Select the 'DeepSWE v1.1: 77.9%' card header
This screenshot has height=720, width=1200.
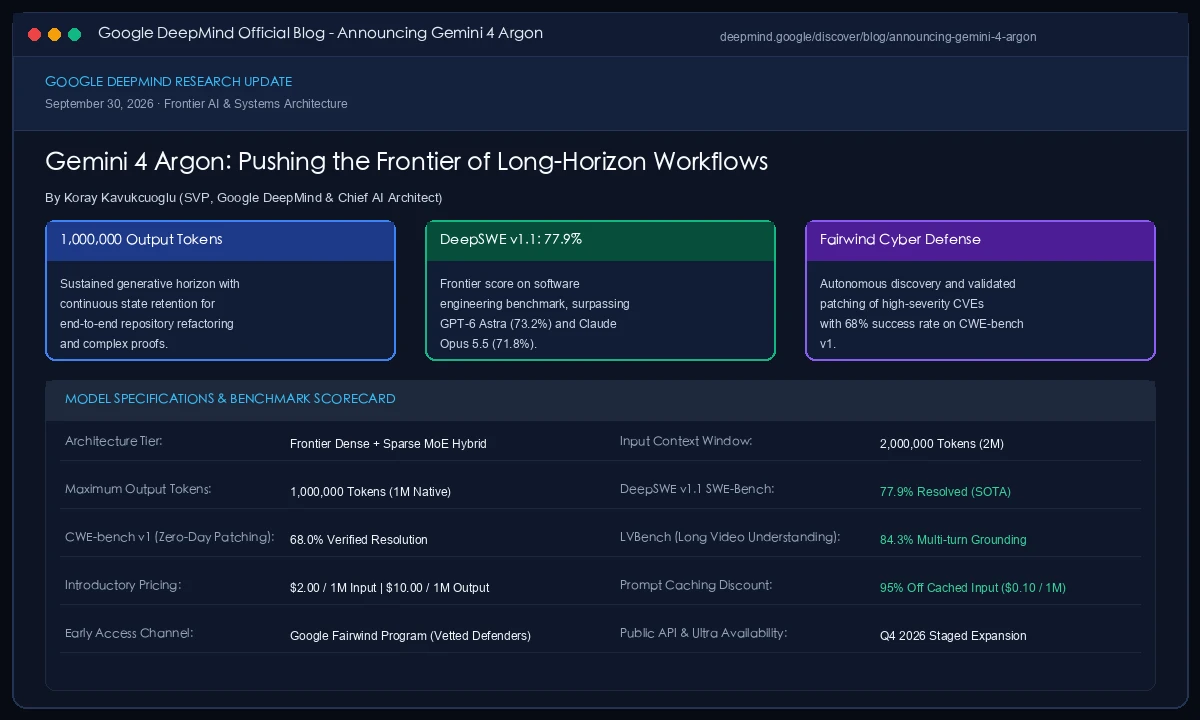tap(600, 240)
